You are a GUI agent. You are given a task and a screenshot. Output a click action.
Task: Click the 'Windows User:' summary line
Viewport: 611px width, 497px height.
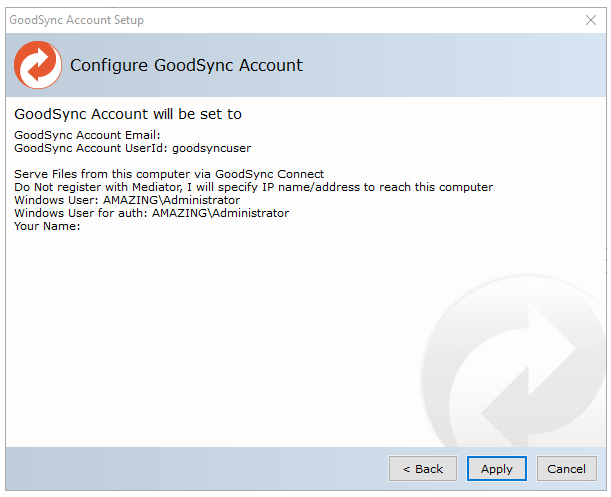click(x=127, y=200)
